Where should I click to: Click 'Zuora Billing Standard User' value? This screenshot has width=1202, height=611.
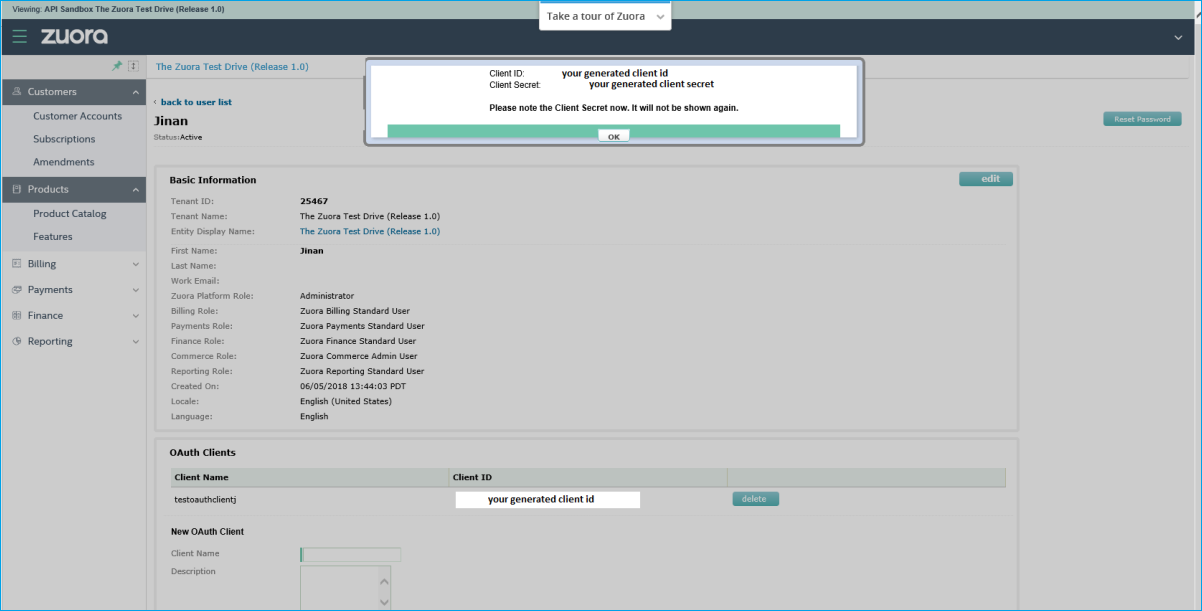click(x=355, y=311)
